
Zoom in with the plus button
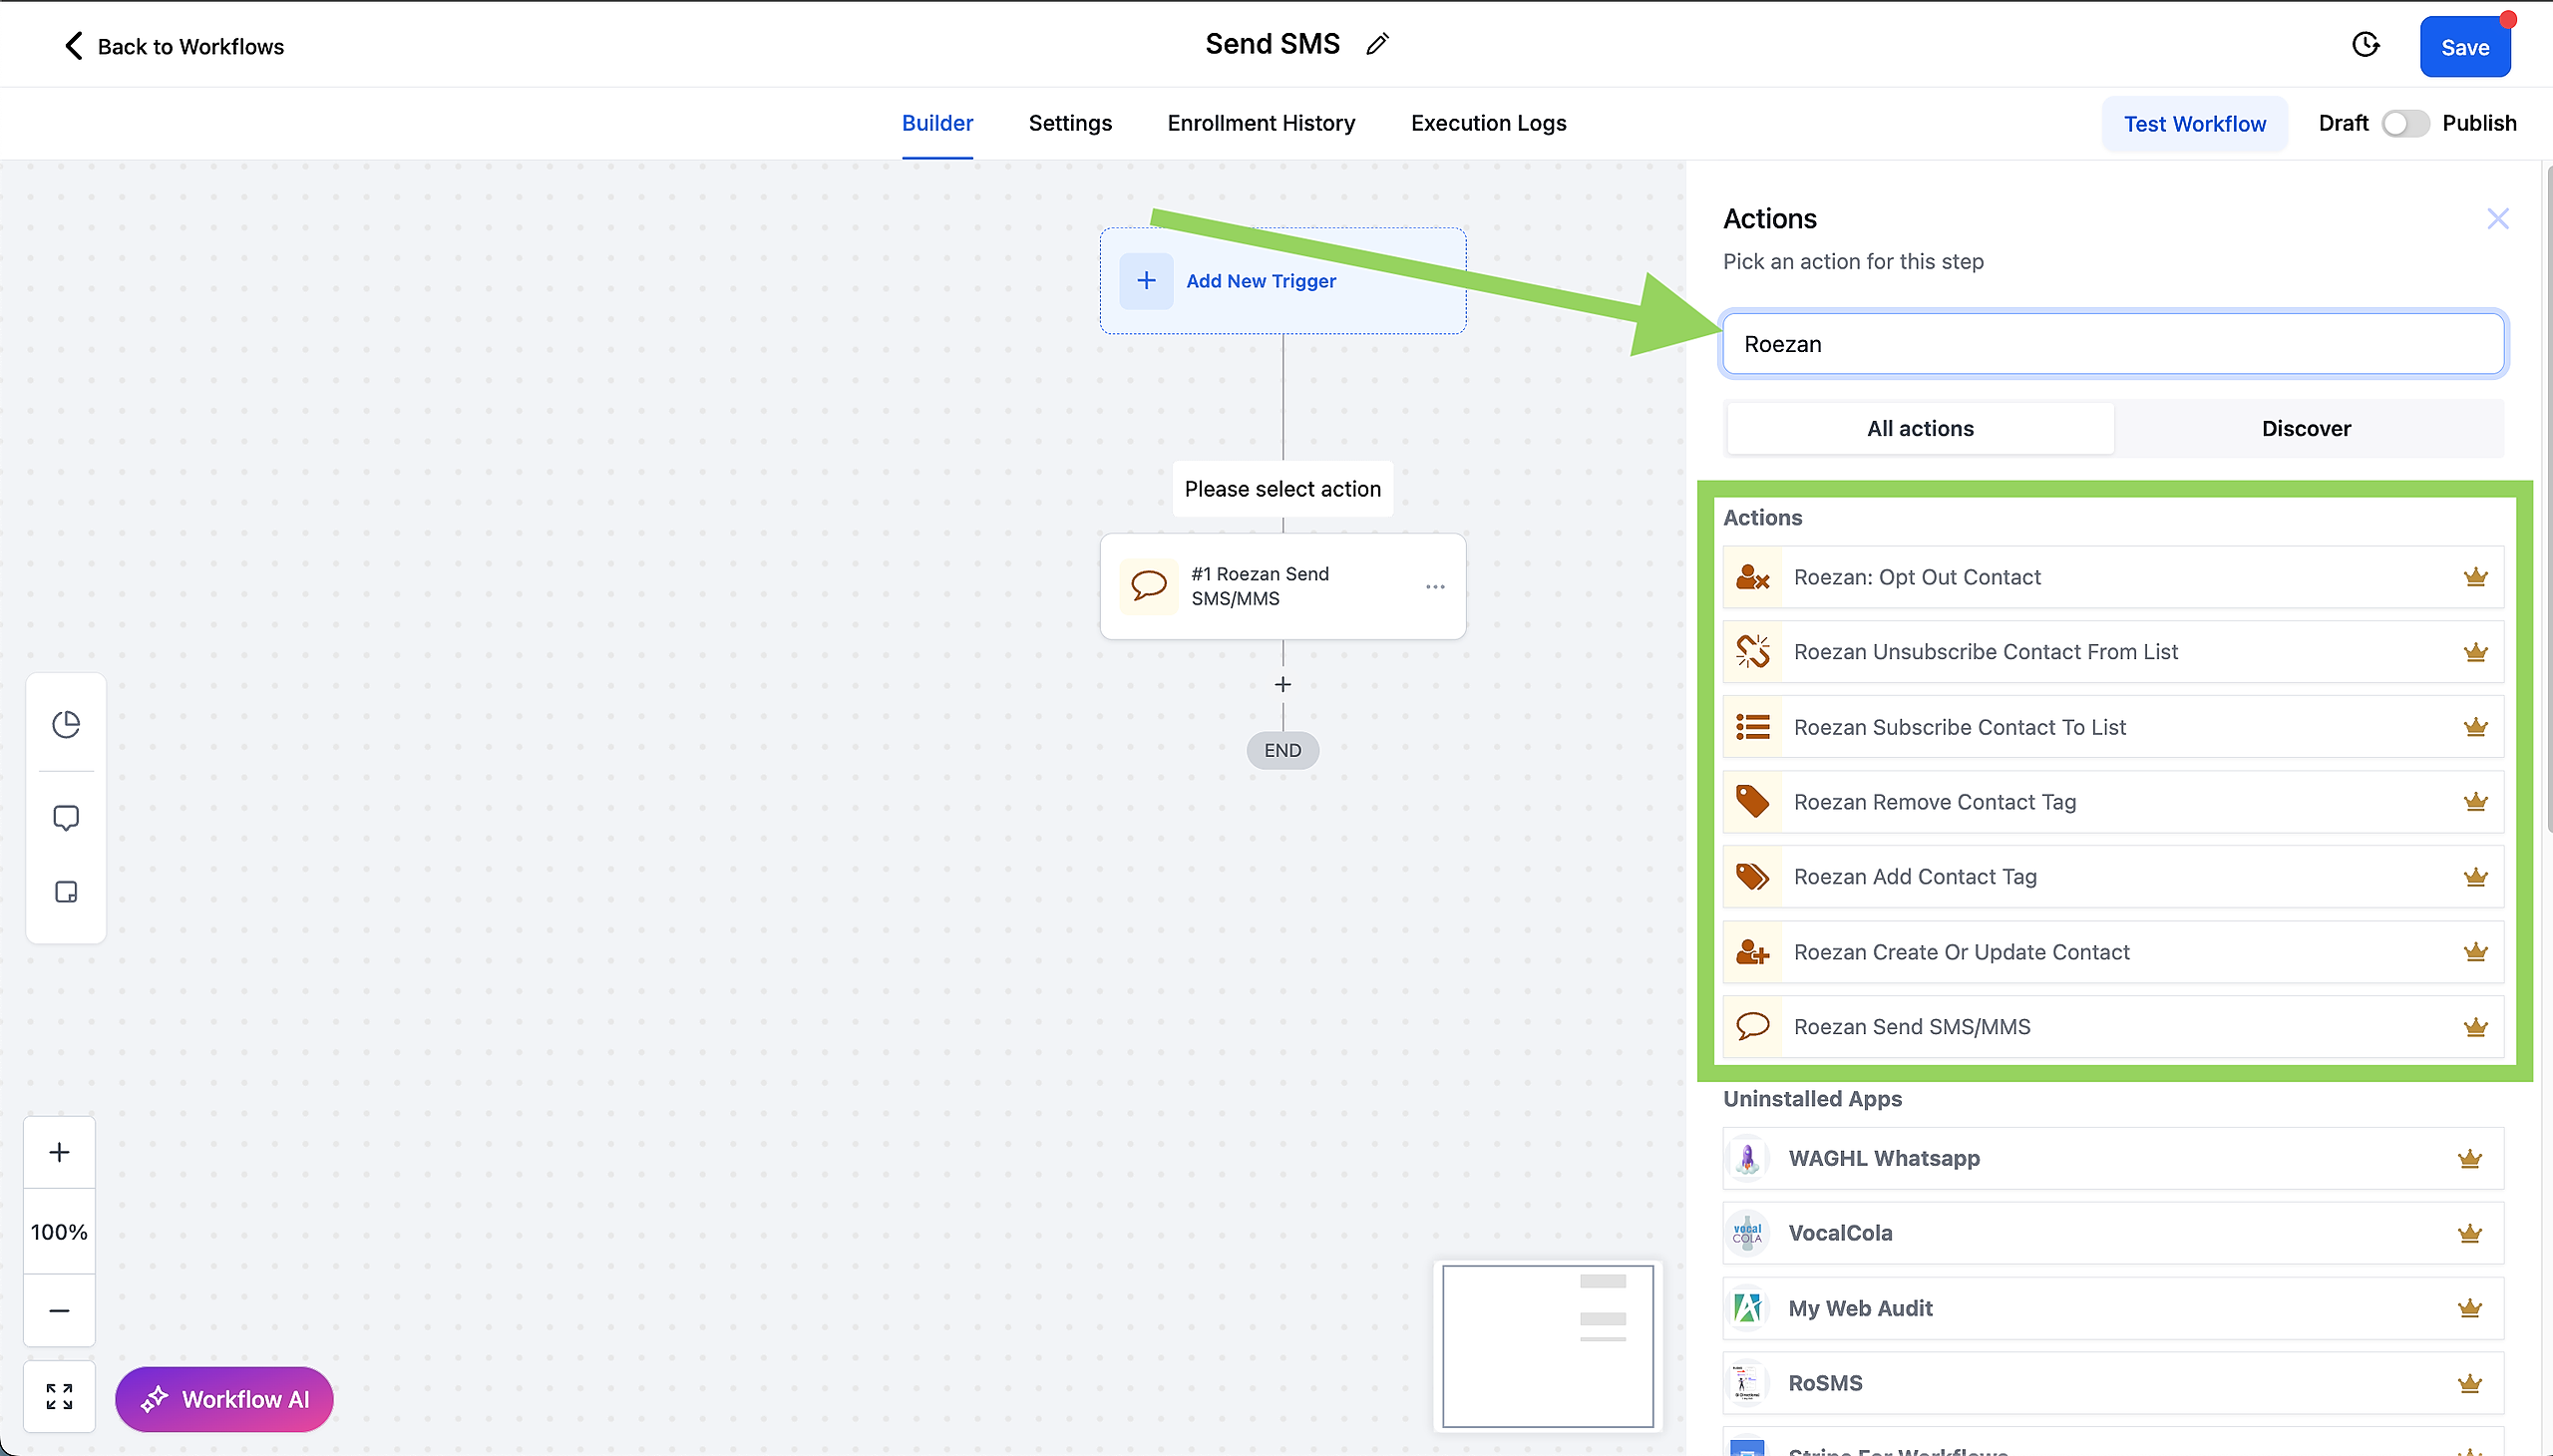pos(59,1152)
